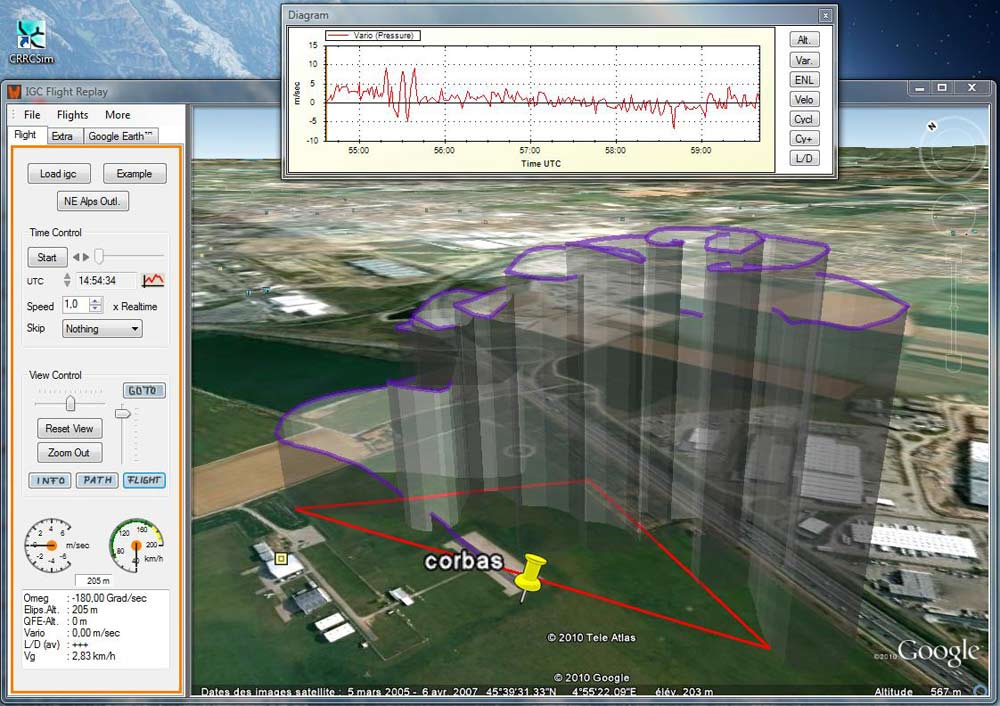The image size is (1000, 706).
Task: Click the Elips.Alt. 205 m readout
Action: coord(61,610)
